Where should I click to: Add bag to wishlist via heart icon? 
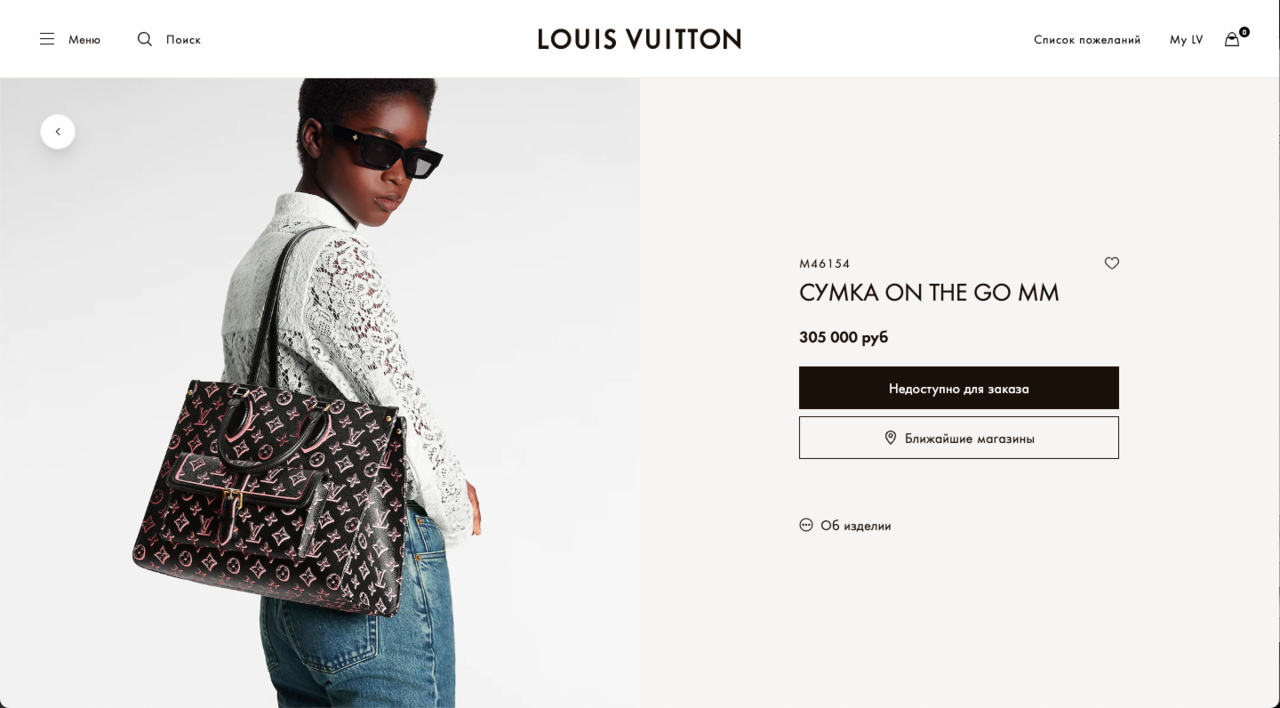[x=1112, y=263]
